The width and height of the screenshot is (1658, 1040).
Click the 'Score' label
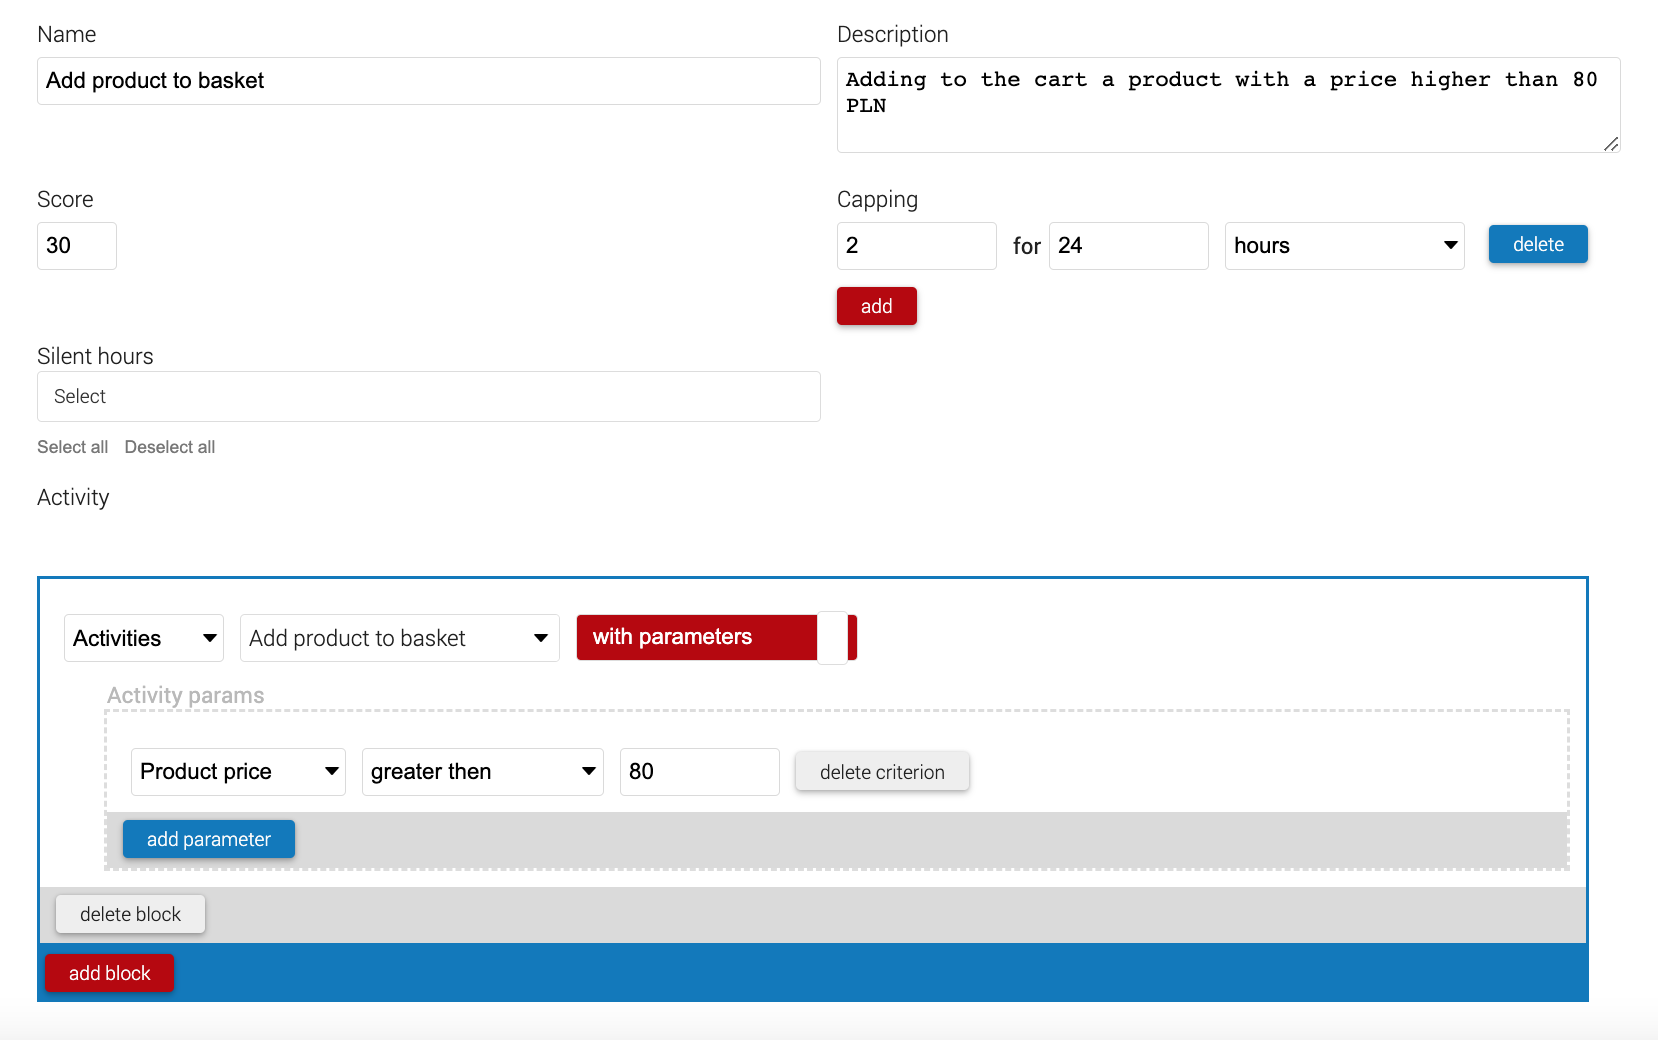(65, 199)
